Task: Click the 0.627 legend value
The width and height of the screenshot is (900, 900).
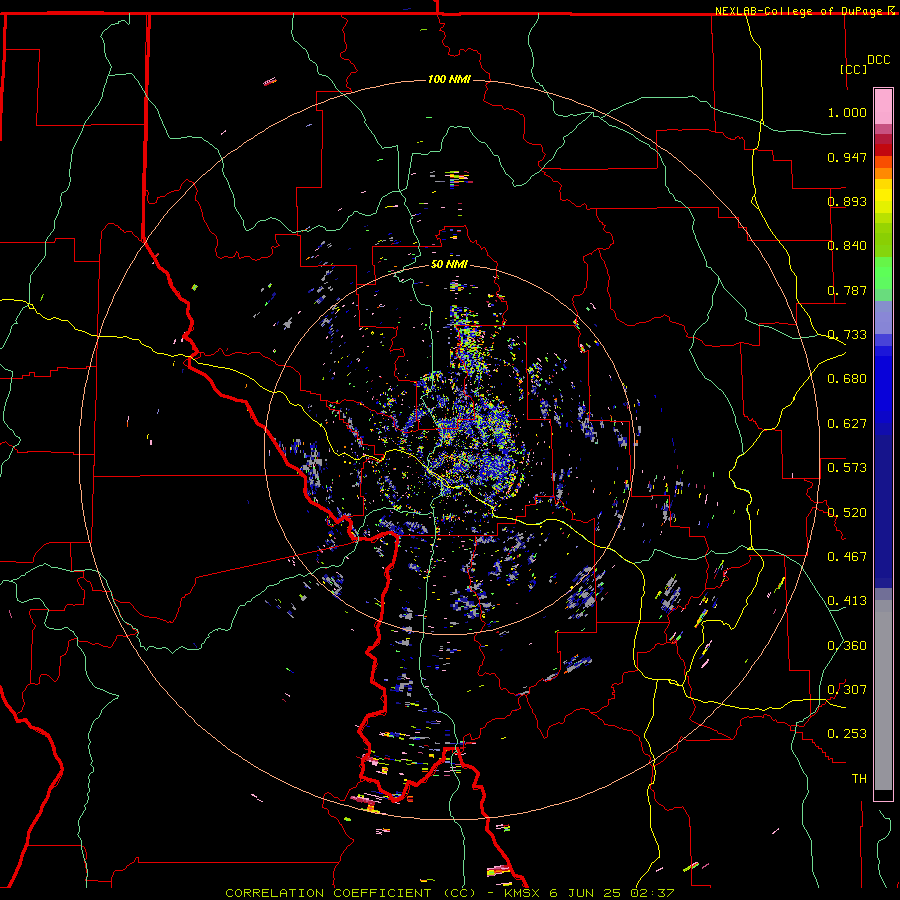Action: (847, 424)
